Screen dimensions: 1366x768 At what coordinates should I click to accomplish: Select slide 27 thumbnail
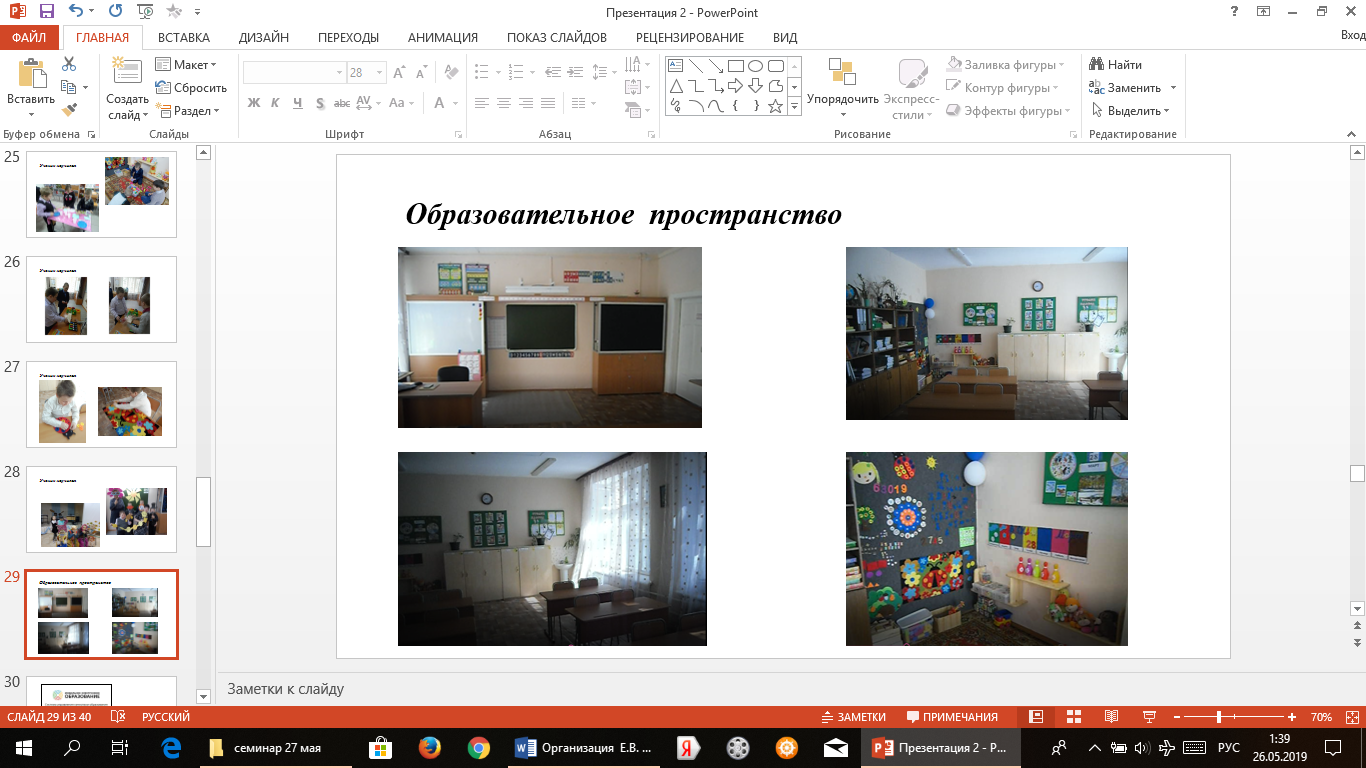point(101,404)
